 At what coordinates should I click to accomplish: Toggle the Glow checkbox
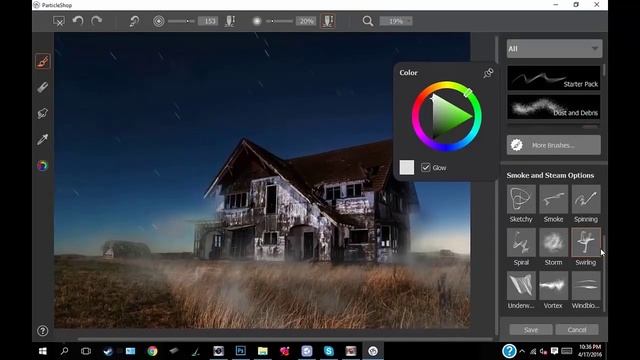(426, 167)
